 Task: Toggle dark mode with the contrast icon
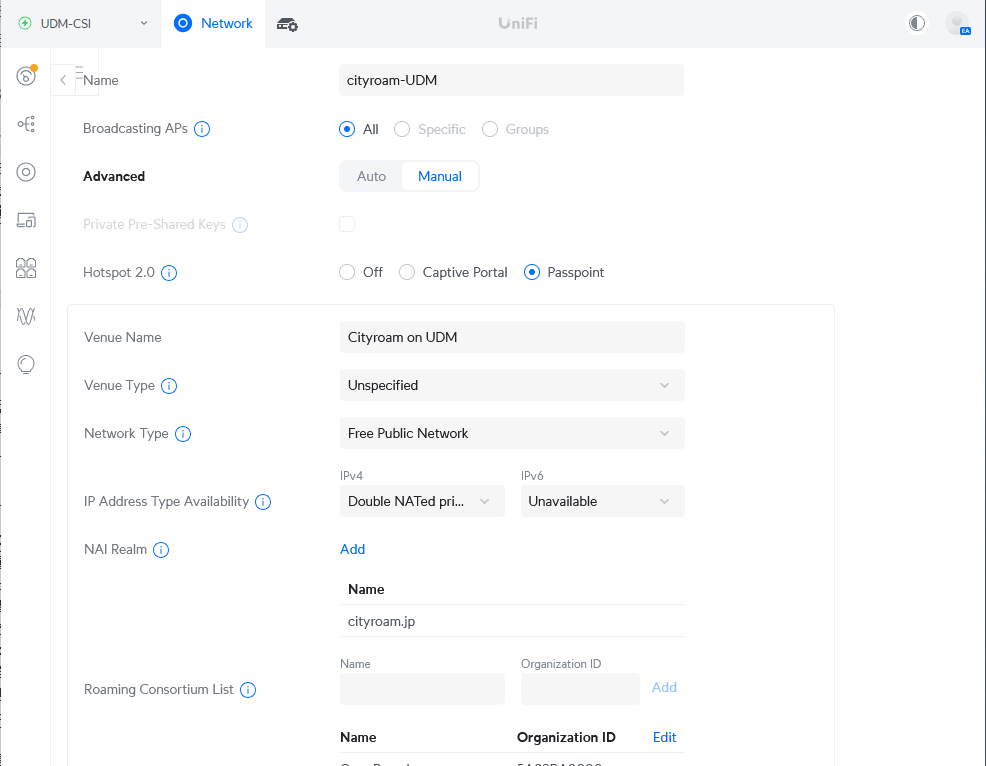916,23
